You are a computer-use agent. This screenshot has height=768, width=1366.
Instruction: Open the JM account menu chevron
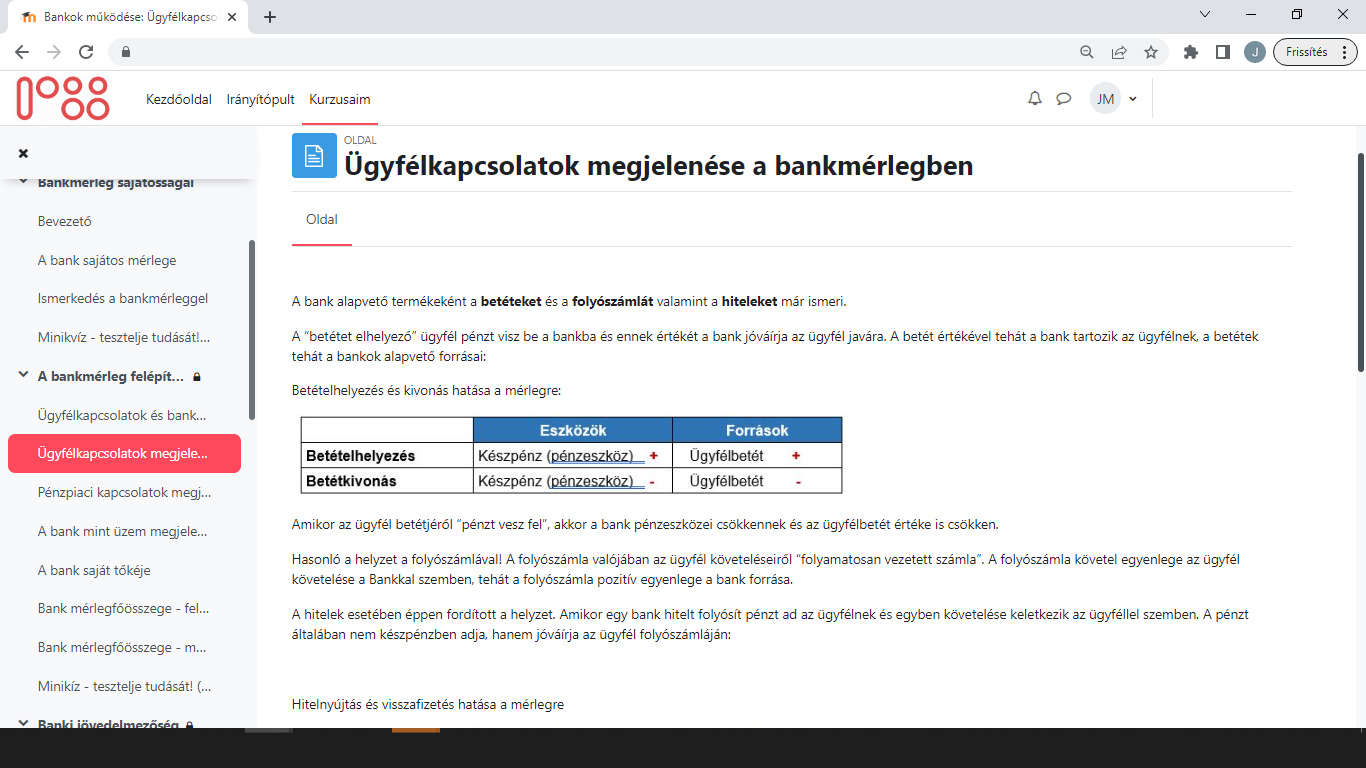point(1133,98)
